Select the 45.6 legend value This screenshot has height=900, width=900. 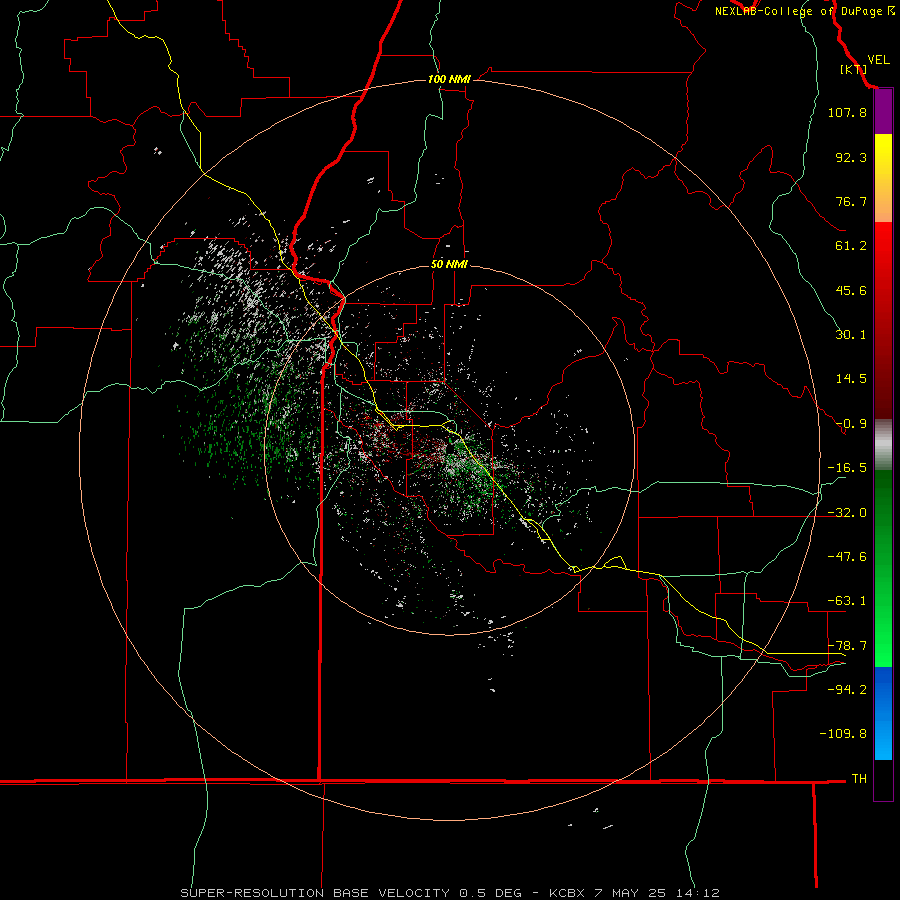pos(851,290)
